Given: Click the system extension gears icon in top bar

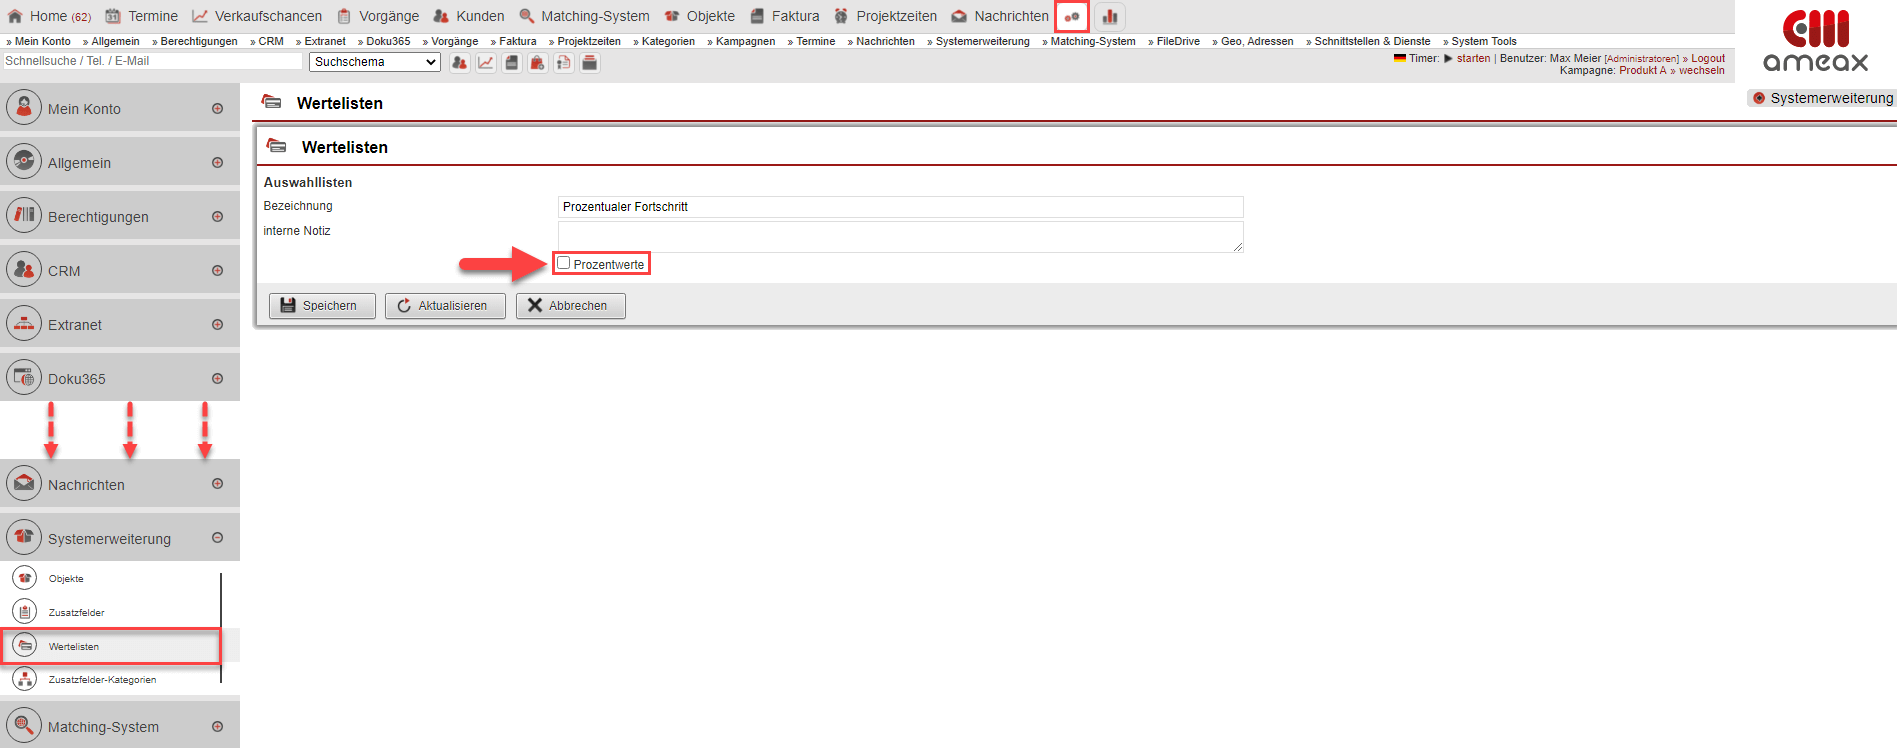Looking at the screenshot, I should pos(1071,17).
